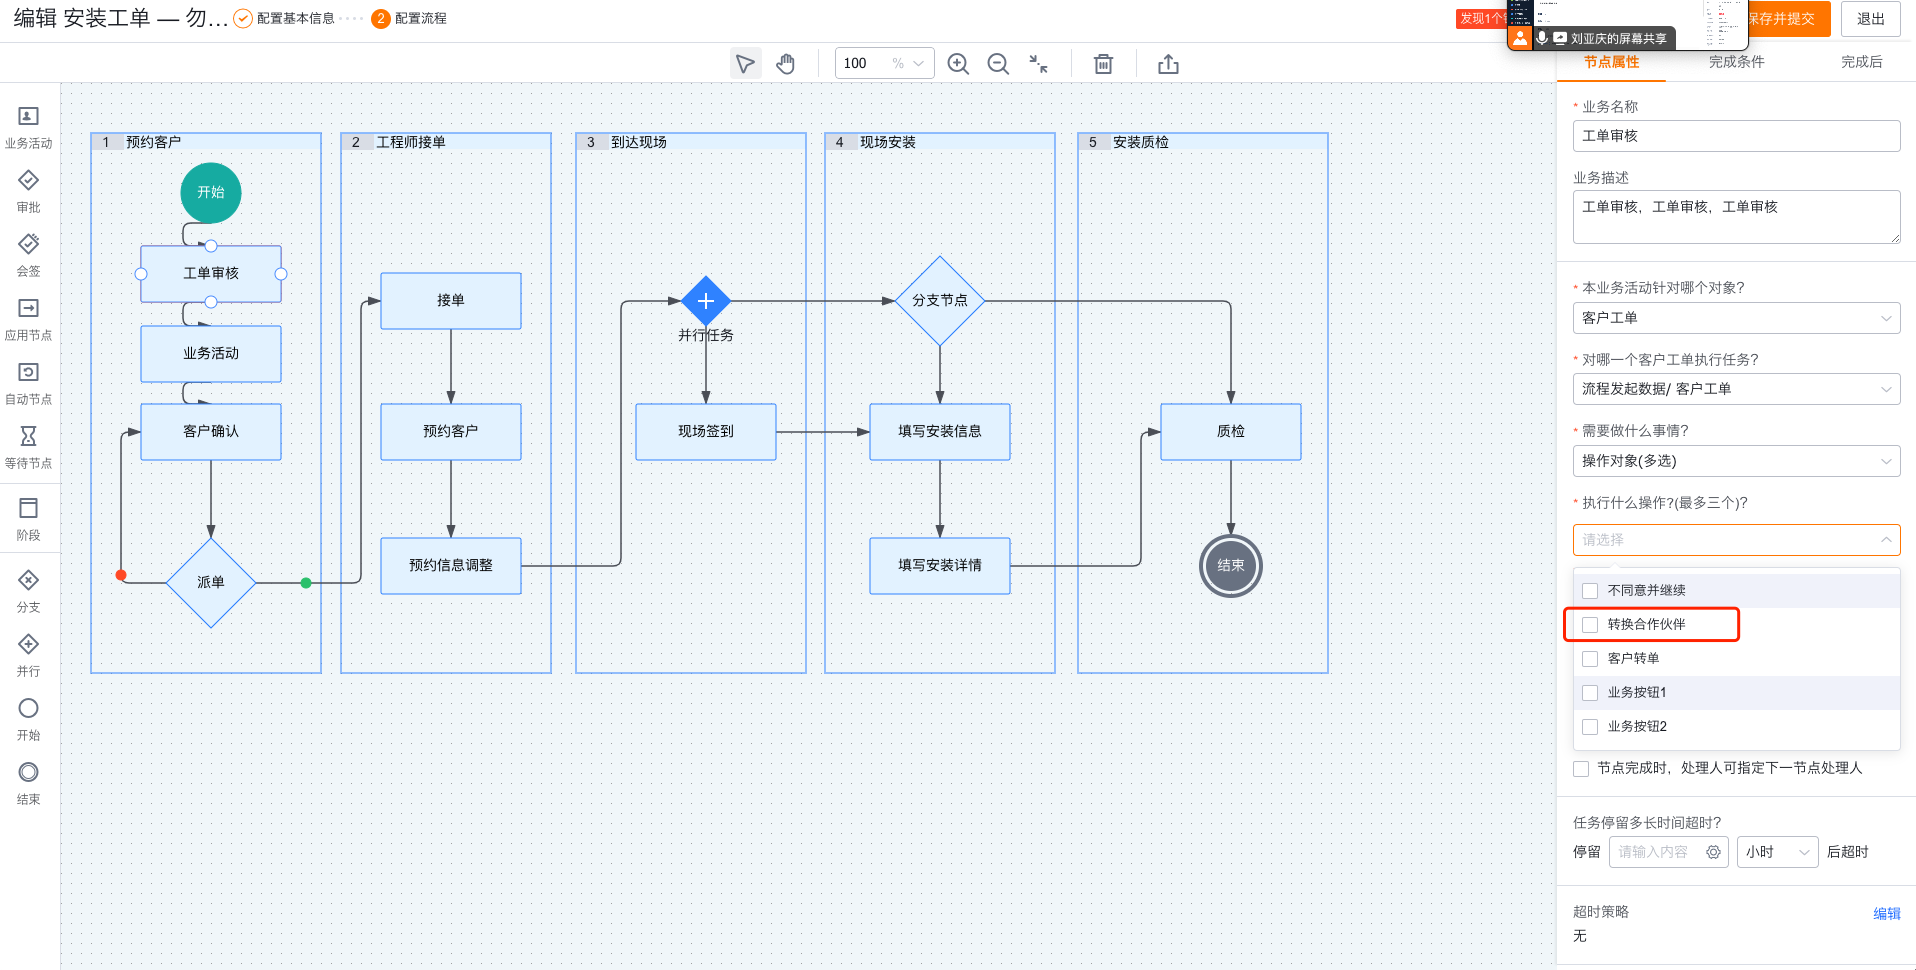1916x970 pixels.
Task: Click the 到达现场 stage header
Action: [691, 142]
